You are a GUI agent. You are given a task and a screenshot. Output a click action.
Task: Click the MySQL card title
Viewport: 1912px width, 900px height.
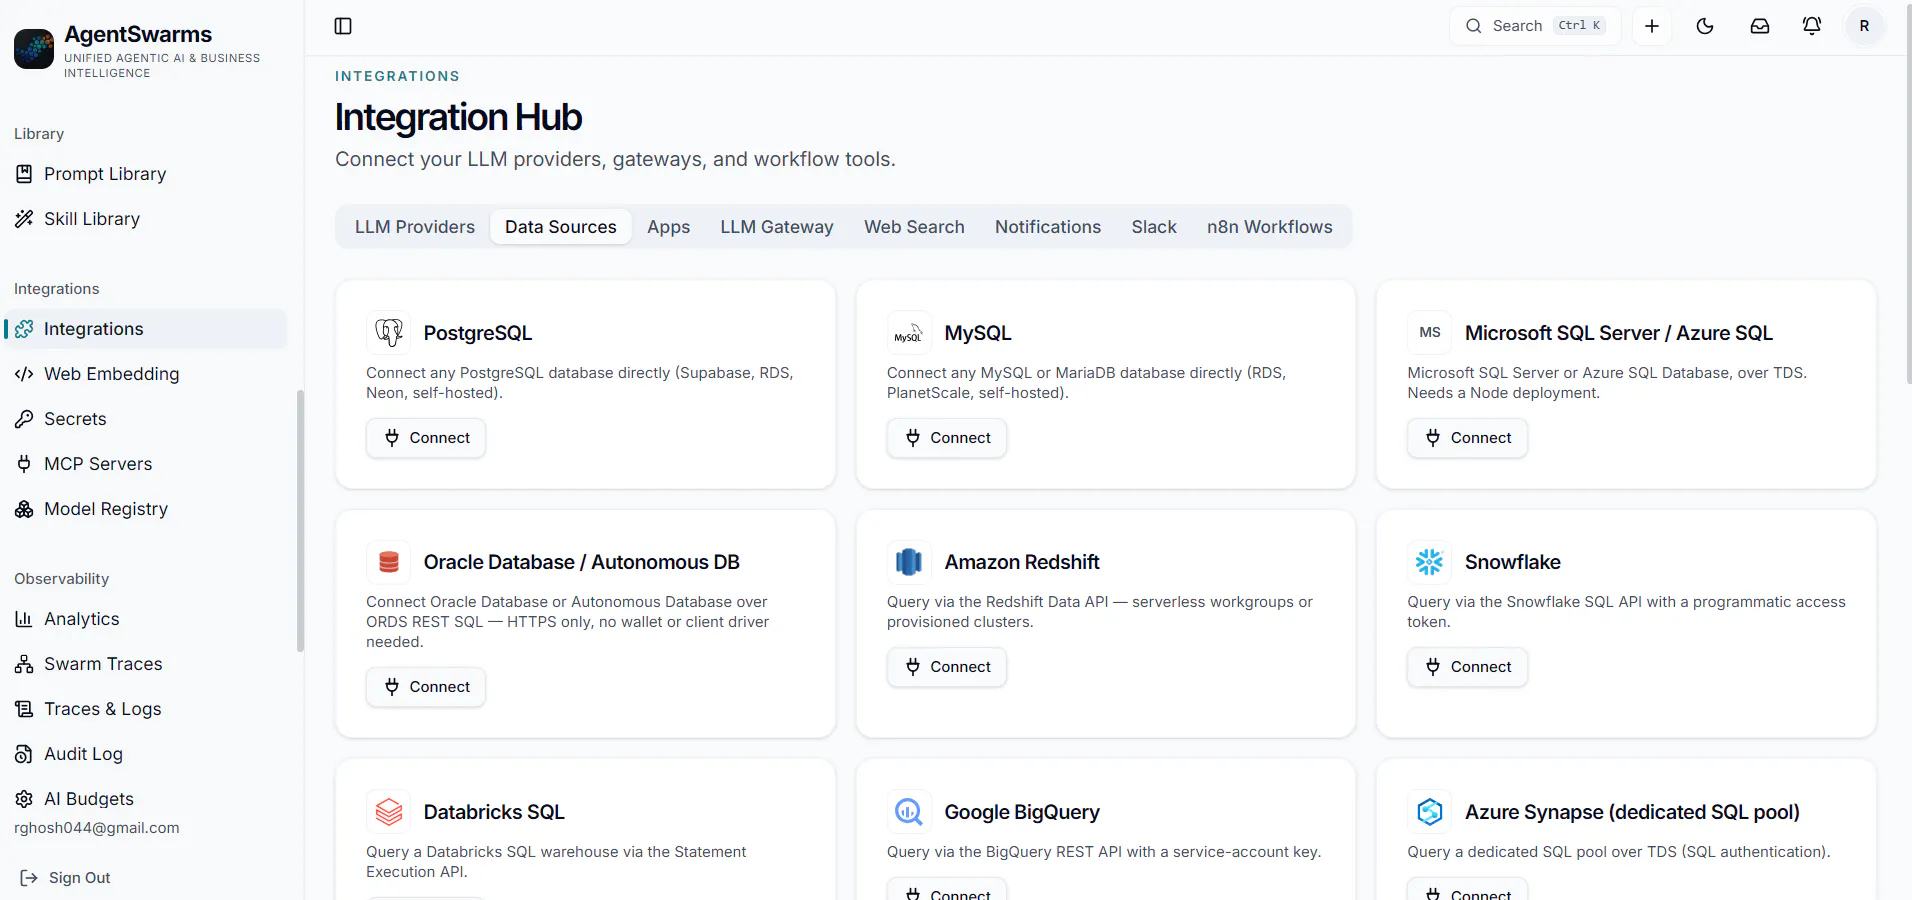tap(978, 333)
